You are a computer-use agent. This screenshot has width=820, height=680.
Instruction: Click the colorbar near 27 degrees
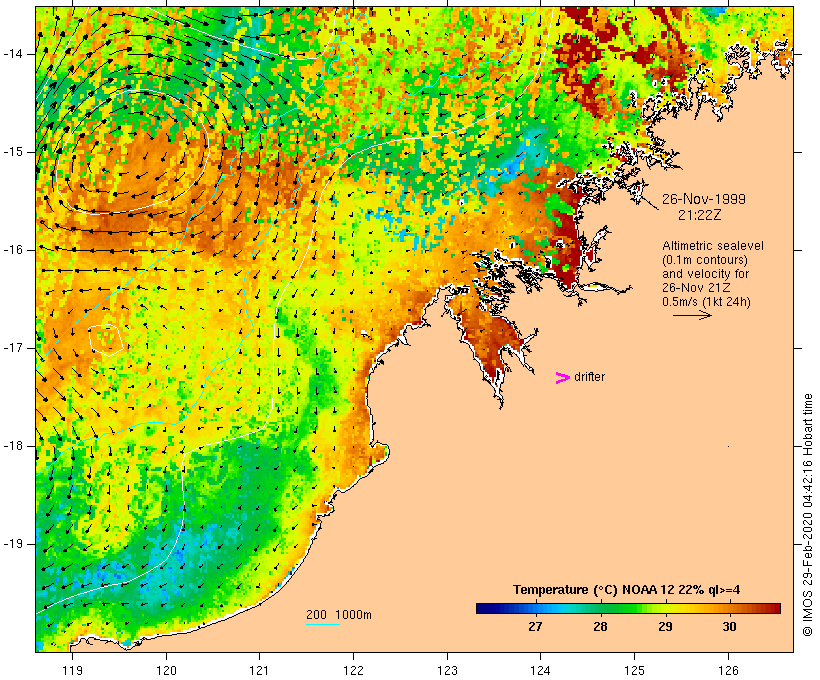coord(535,608)
